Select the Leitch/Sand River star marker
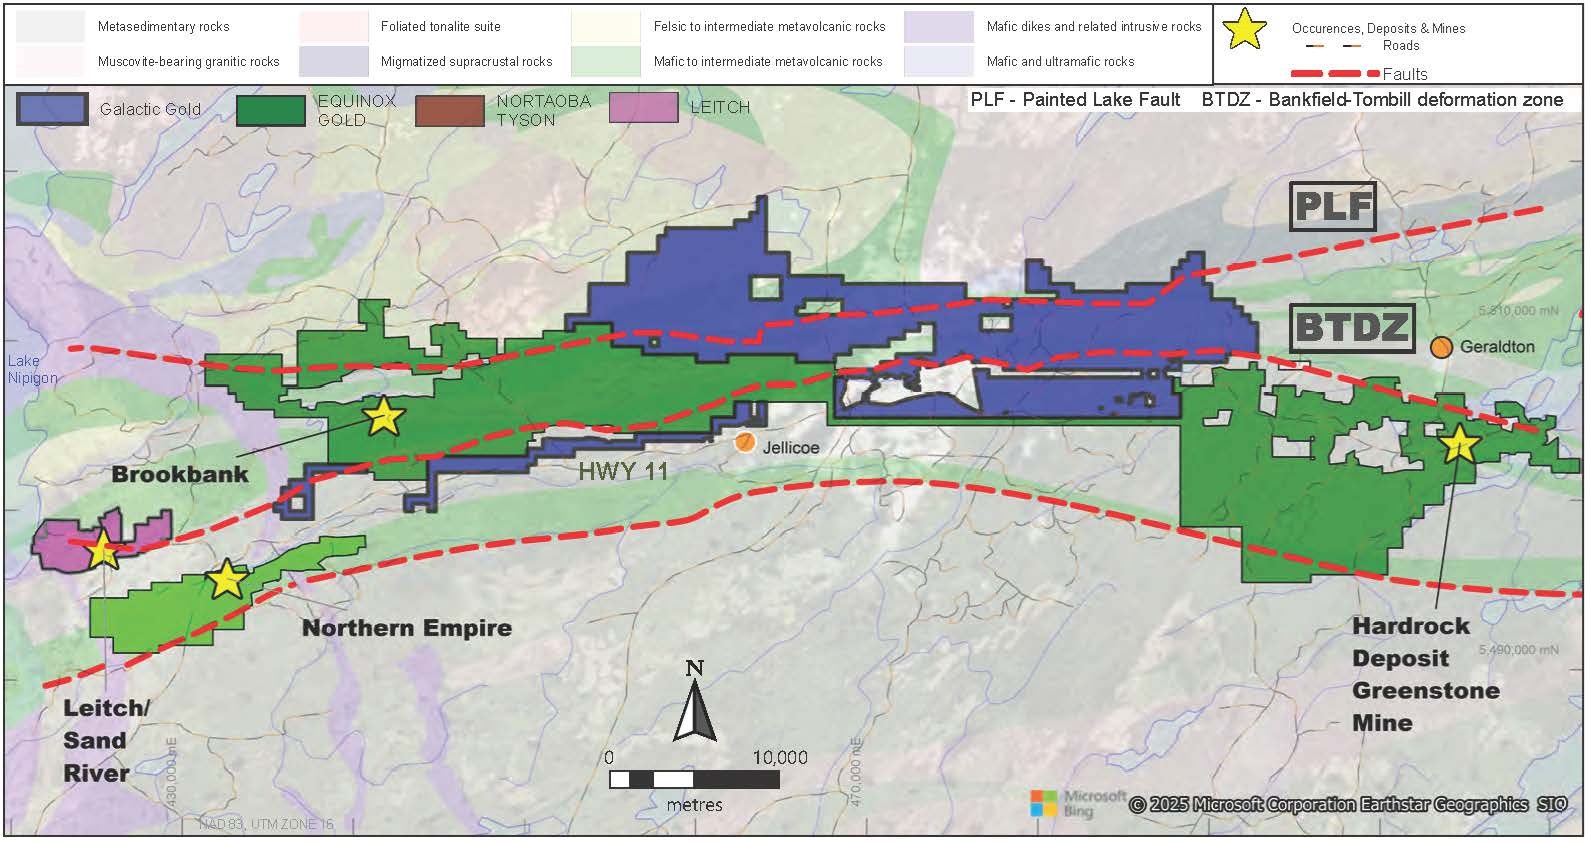Viewport: 1590px width, 844px height. point(102,549)
